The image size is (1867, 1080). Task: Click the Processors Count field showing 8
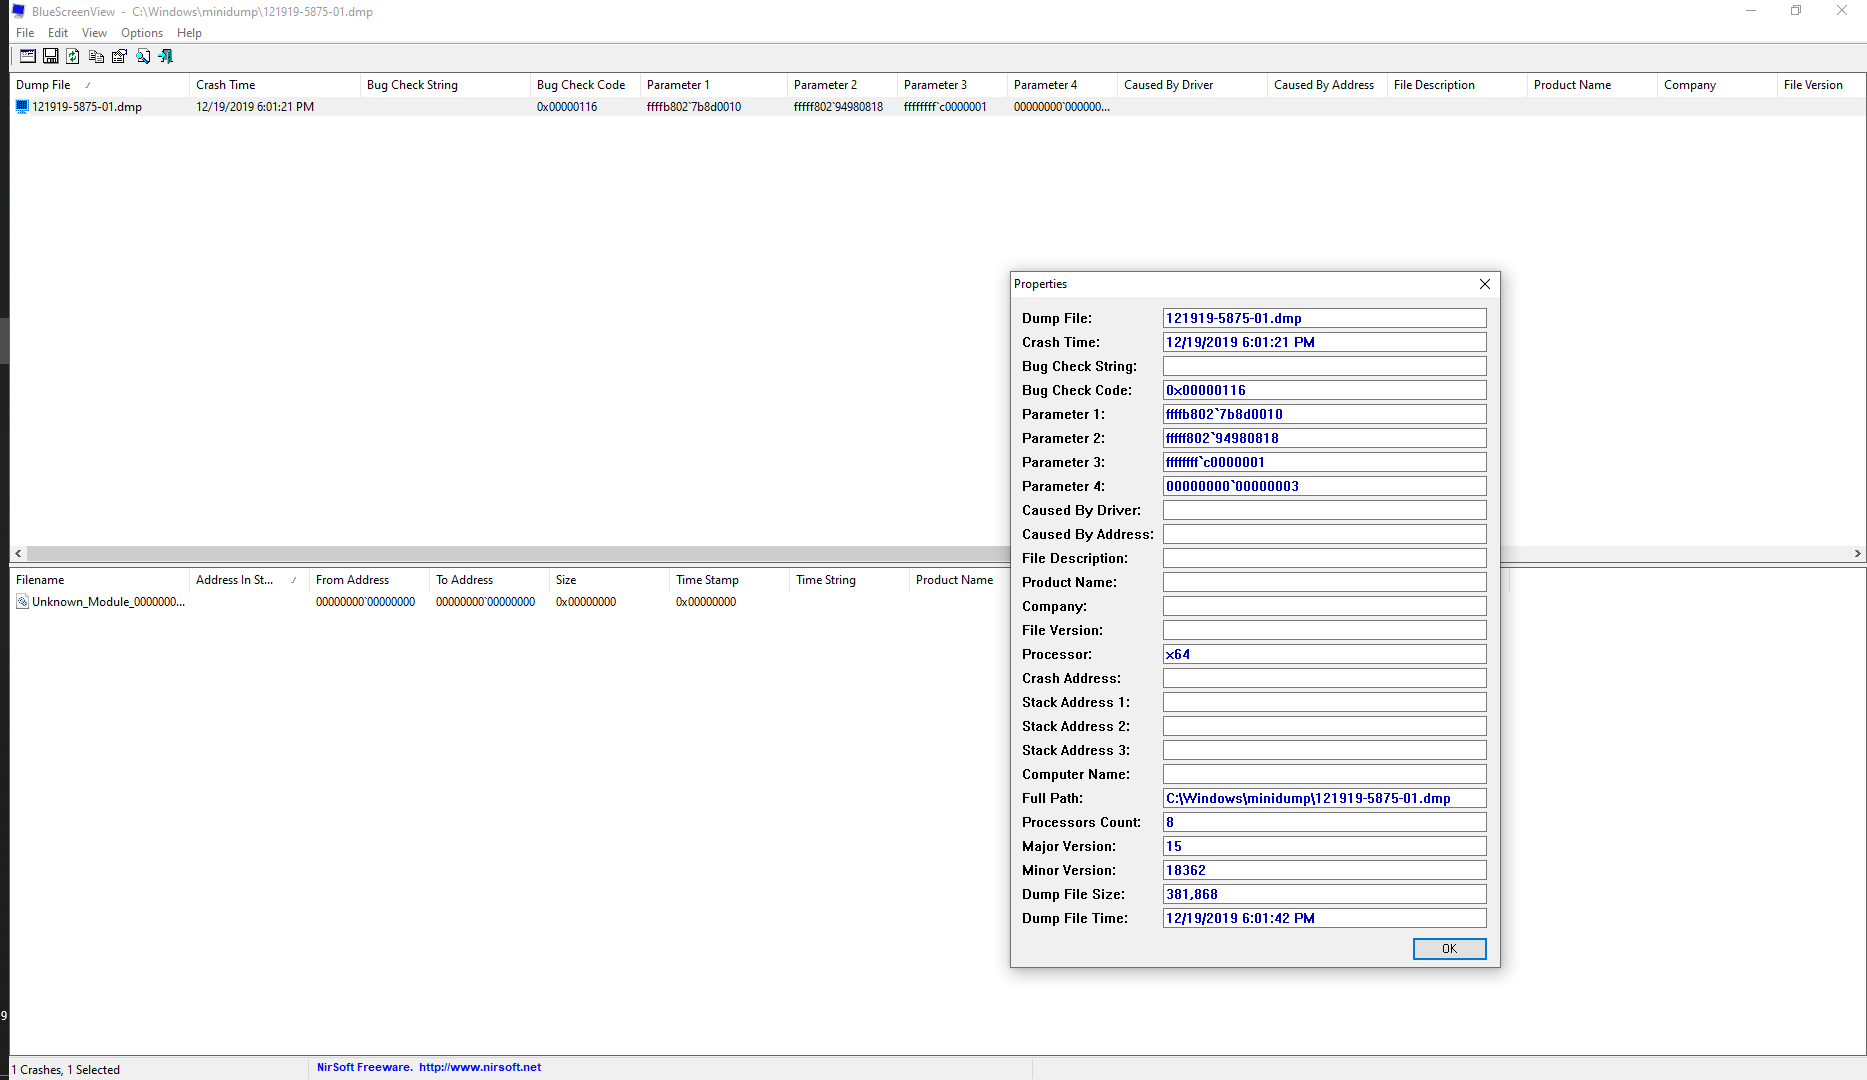tap(1324, 822)
